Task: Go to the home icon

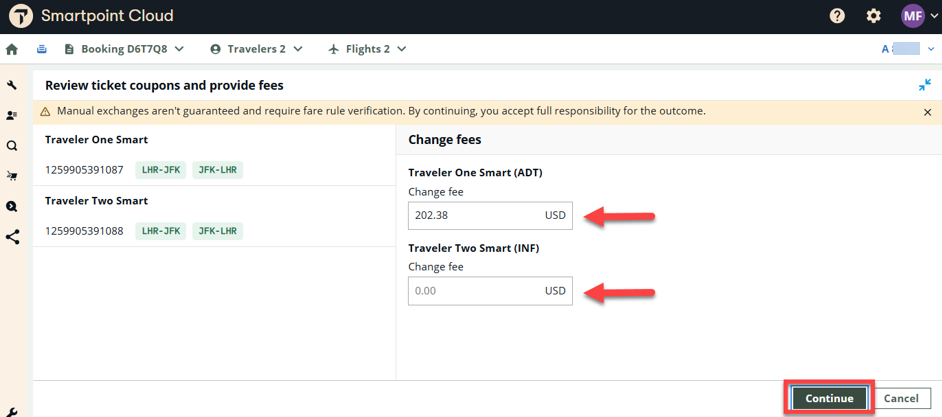Action: pyautogui.click(x=12, y=49)
